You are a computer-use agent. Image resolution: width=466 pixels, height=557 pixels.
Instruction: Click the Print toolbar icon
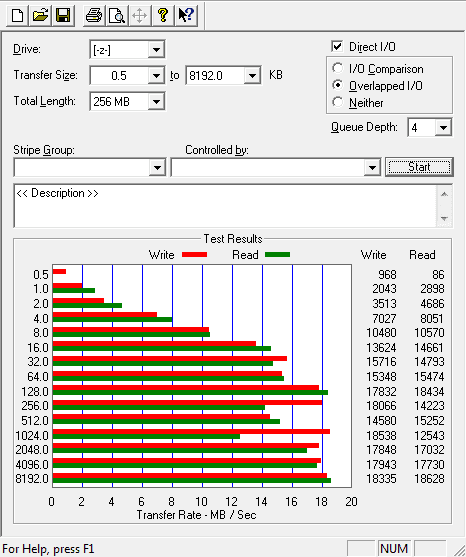coord(94,16)
